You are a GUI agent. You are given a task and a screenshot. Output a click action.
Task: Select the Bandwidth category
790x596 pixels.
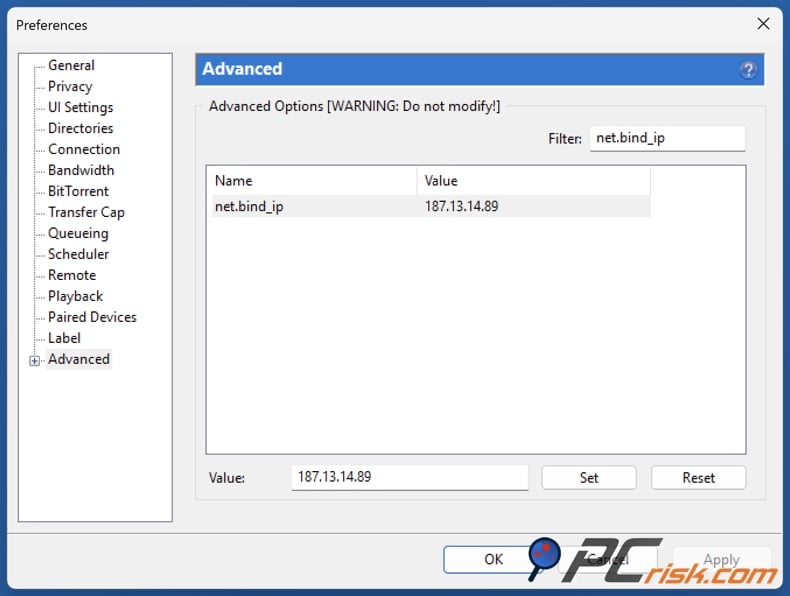[81, 170]
